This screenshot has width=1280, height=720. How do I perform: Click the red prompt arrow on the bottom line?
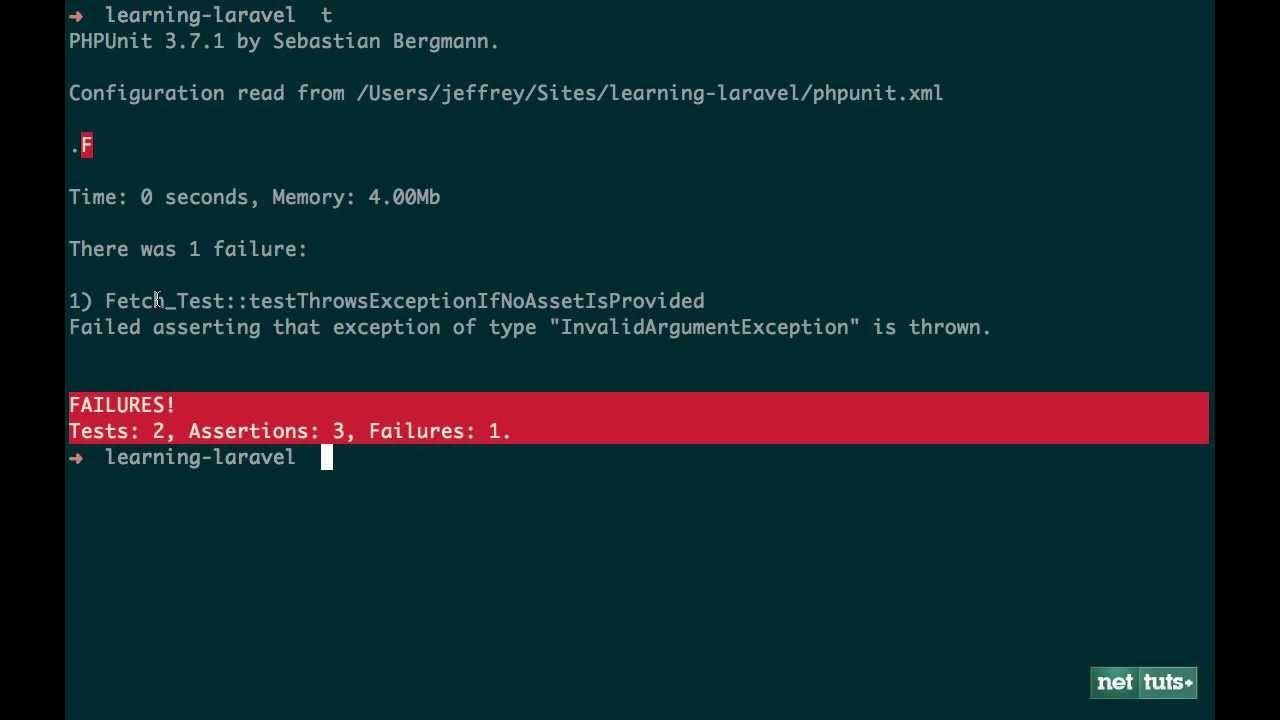[76, 457]
